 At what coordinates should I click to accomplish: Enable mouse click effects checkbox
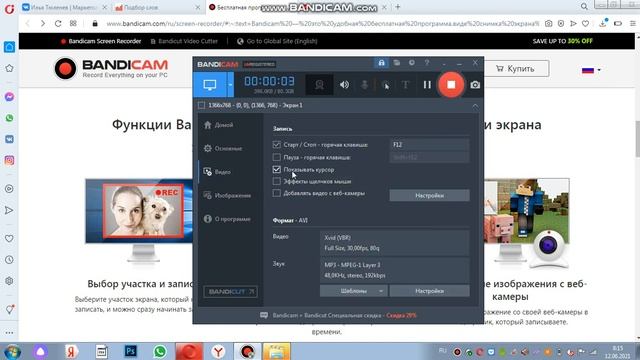pos(277,181)
